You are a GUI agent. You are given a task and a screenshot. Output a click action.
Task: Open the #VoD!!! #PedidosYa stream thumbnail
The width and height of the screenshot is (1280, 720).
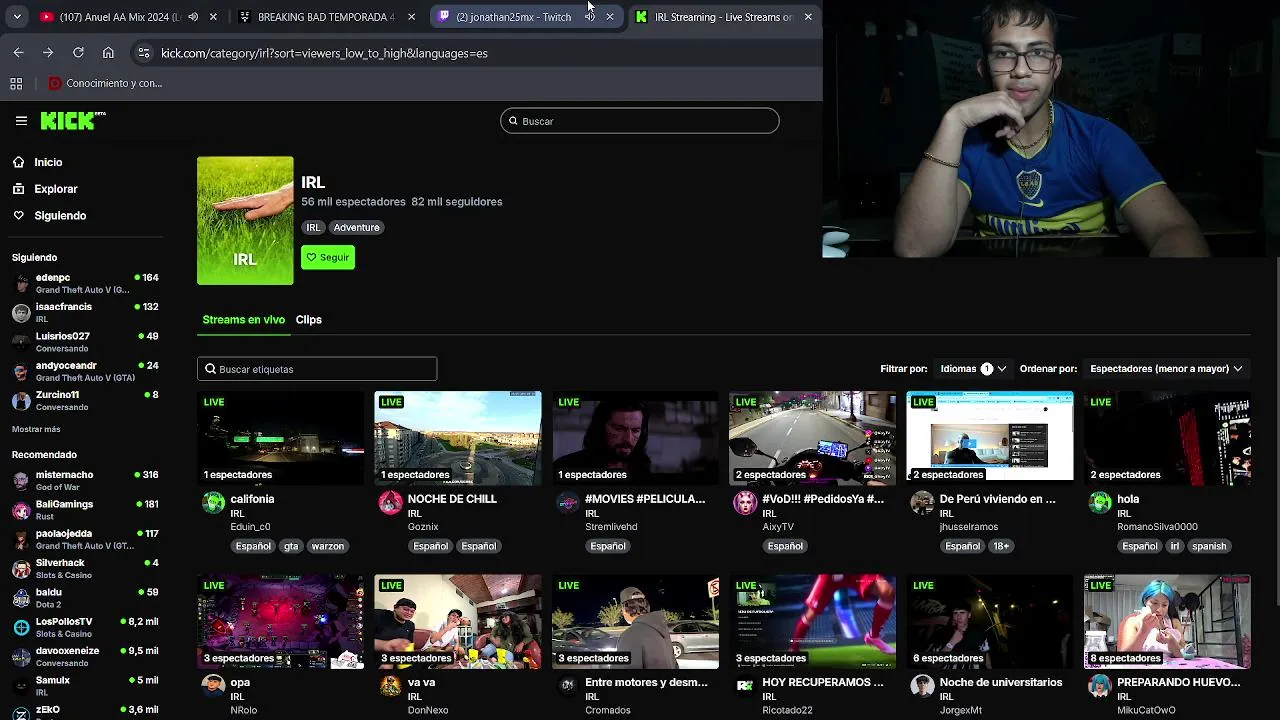pos(812,437)
